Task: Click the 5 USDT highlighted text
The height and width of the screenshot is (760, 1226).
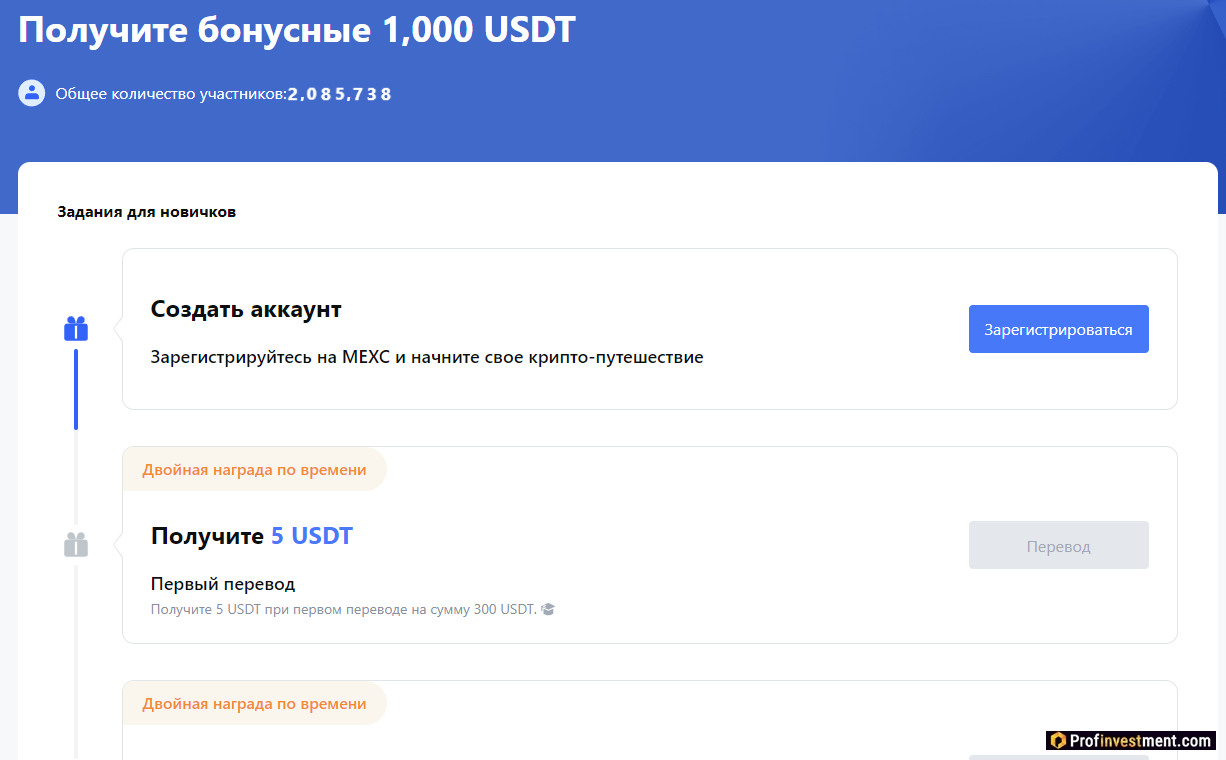Action: pyautogui.click(x=312, y=535)
